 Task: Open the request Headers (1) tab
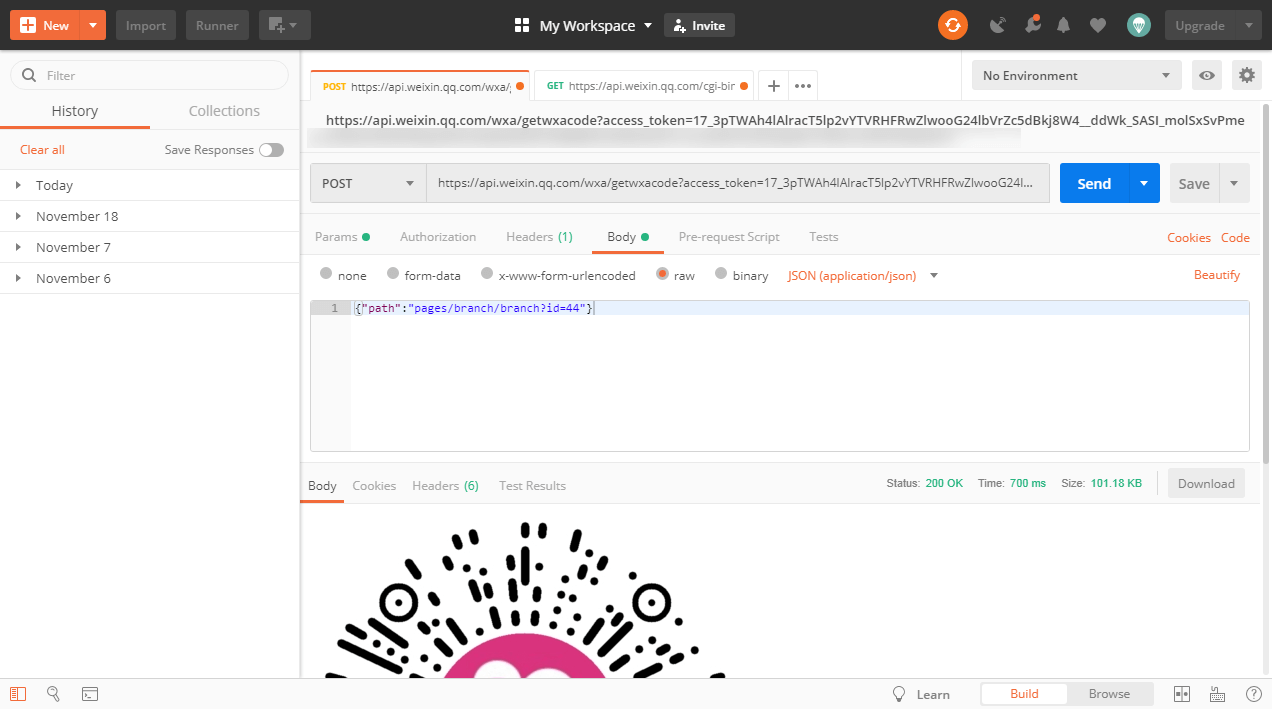coord(539,237)
